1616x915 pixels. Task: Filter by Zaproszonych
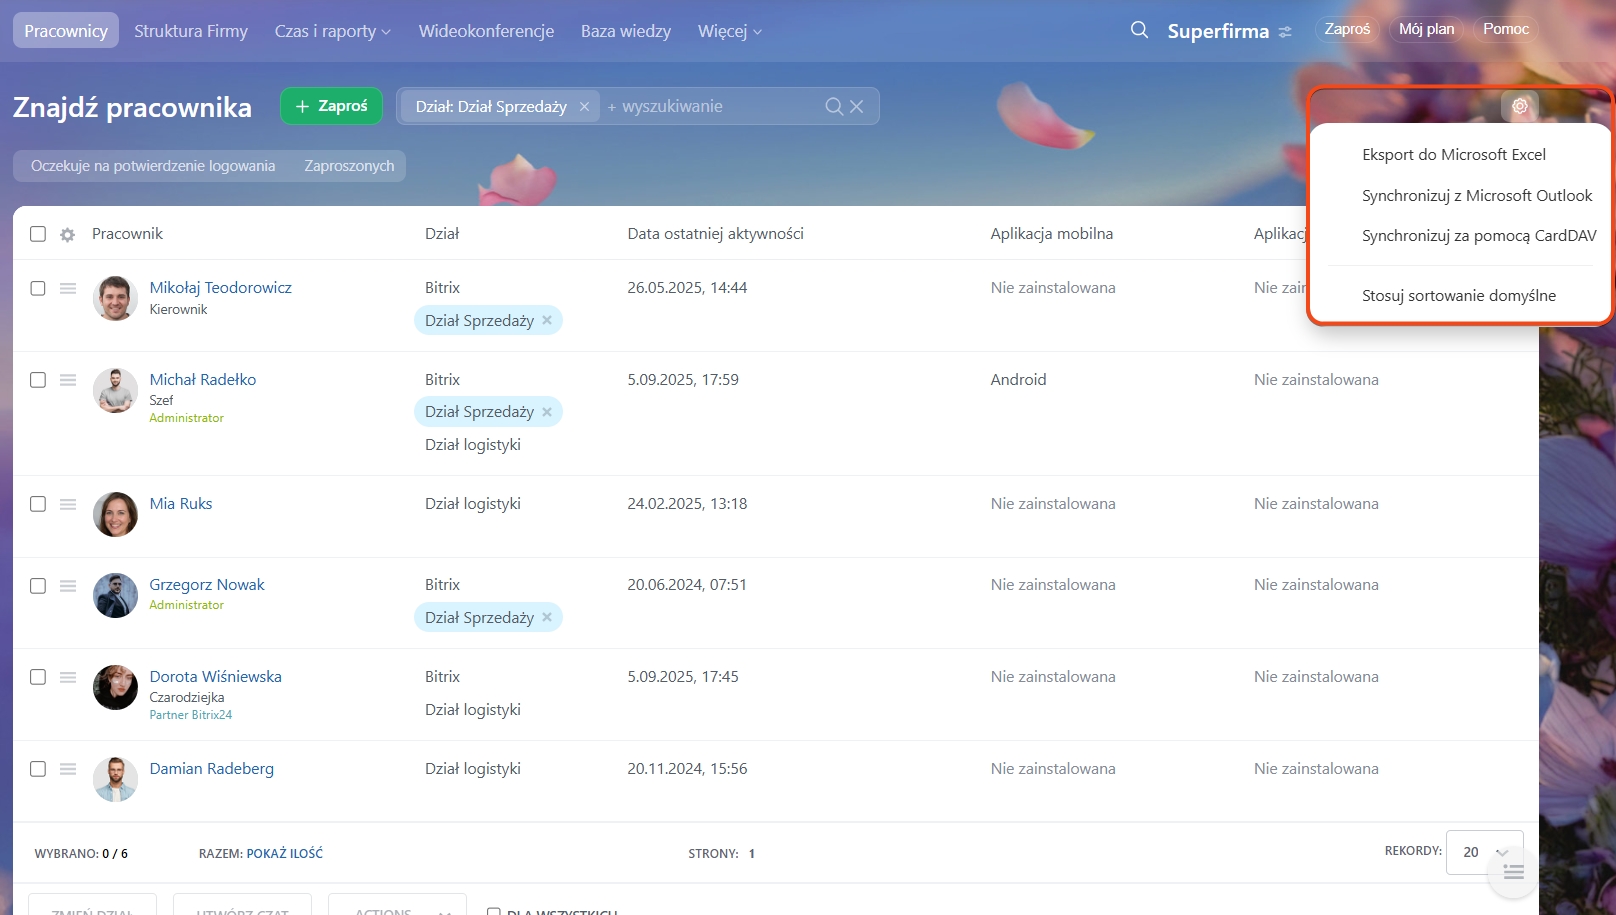(349, 166)
